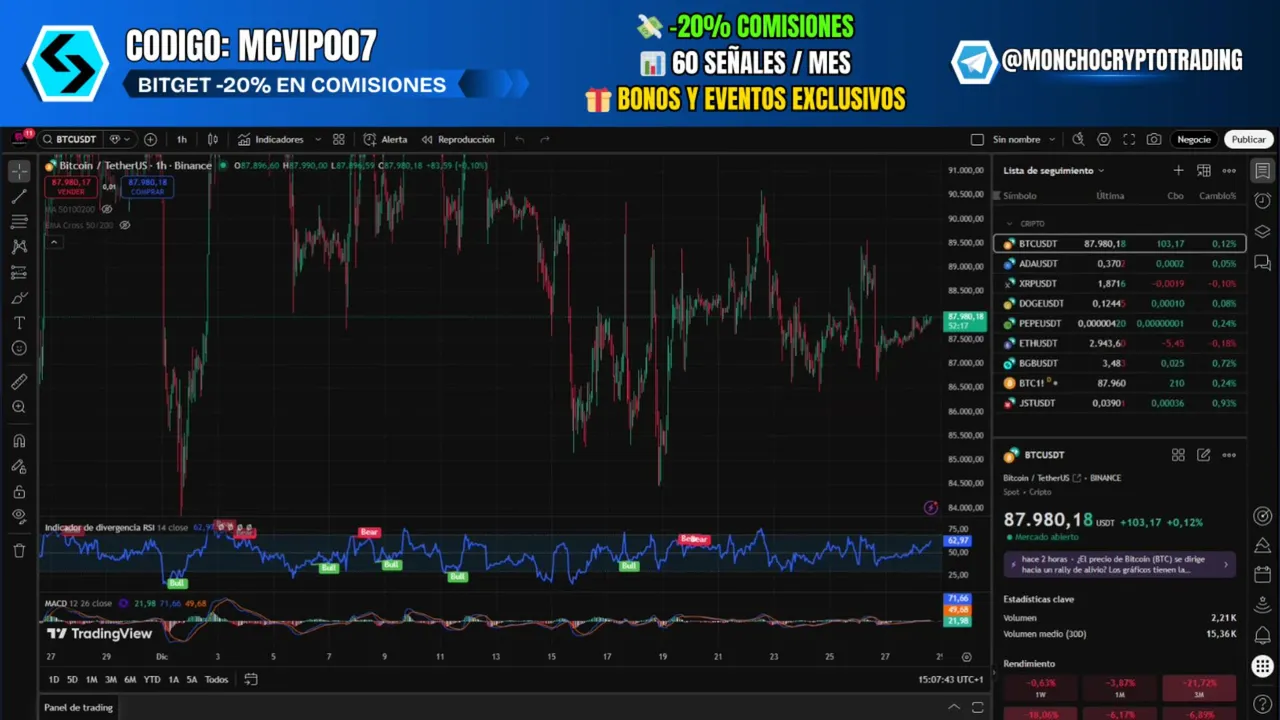Image resolution: width=1280 pixels, height=720 pixels.
Task: Select the text annotation tool
Action: click(19, 323)
